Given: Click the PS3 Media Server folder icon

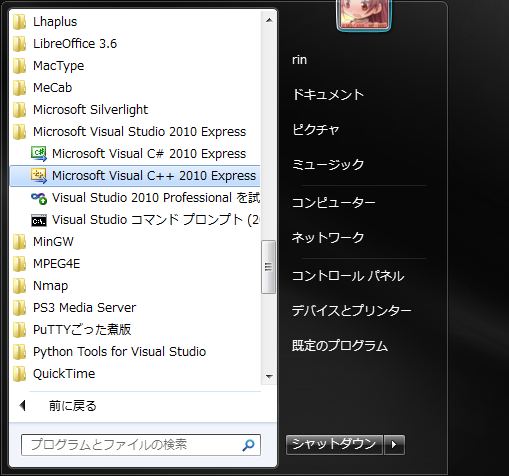Looking at the screenshot, I should (20, 308).
